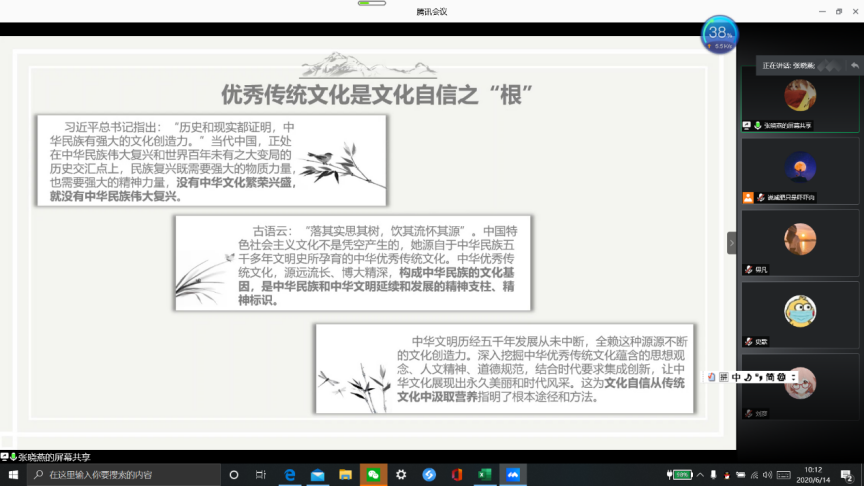Image resolution: width=864 pixels, height=486 pixels.
Task: Click the muted microphone icon of masked duck participant
Action: tap(746, 342)
